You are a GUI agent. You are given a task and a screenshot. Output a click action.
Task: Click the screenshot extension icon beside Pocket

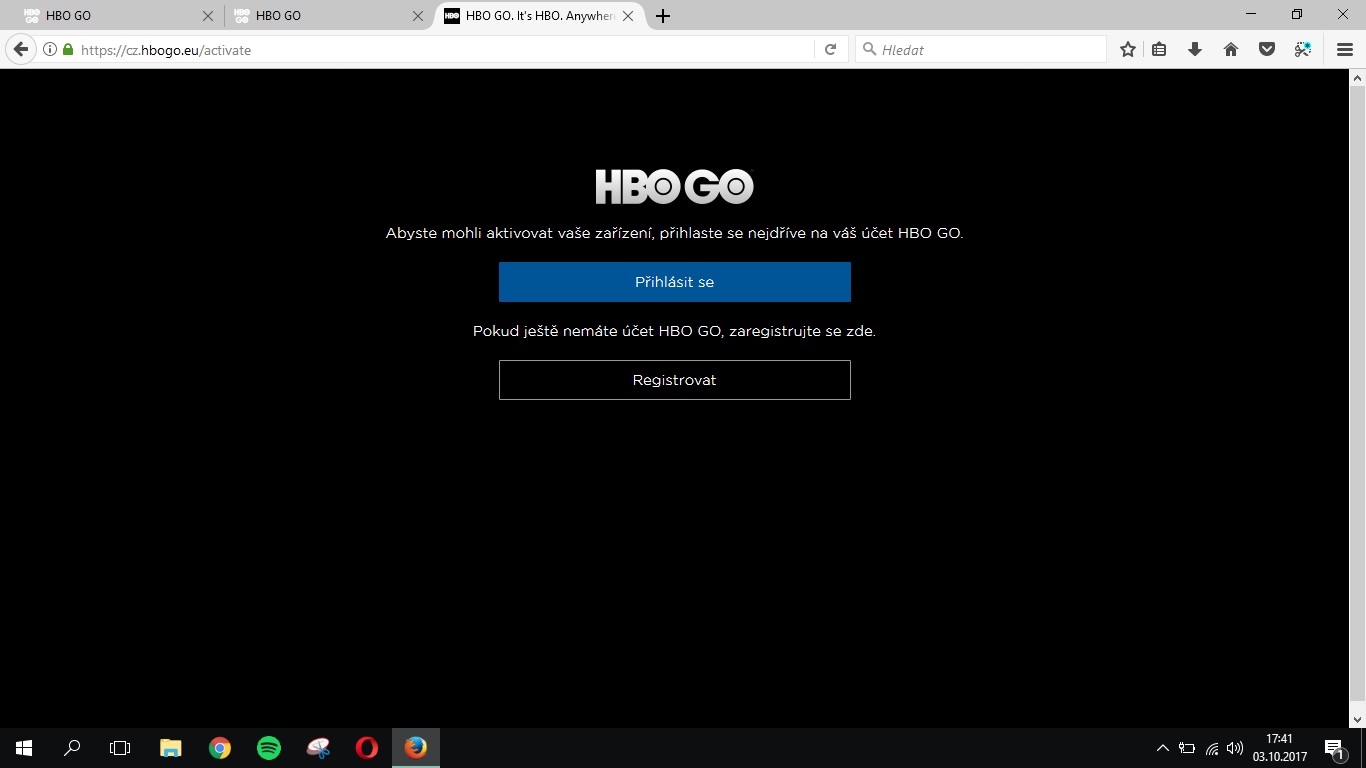click(x=1303, y=49)
